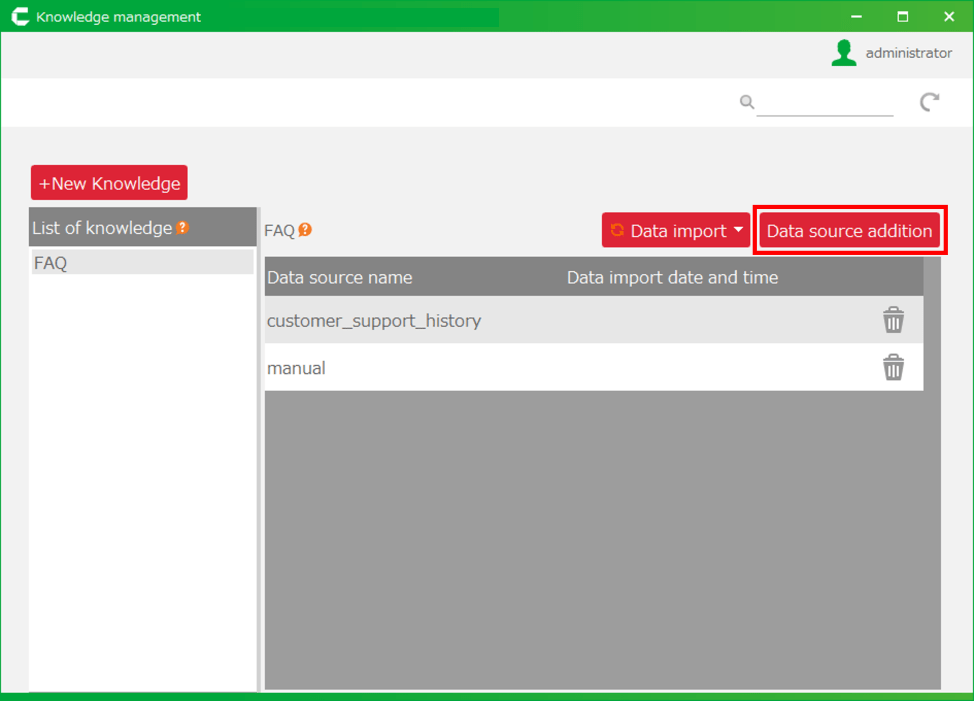
Task: Minimize the Knowledge management window
Action: (x=856, y=17)
